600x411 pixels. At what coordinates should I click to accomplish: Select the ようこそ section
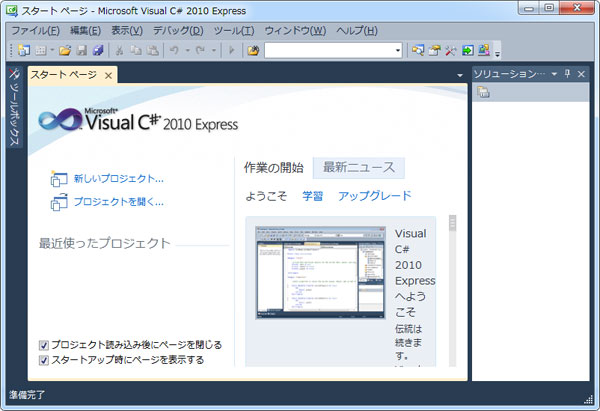click(x=266, y=196)
